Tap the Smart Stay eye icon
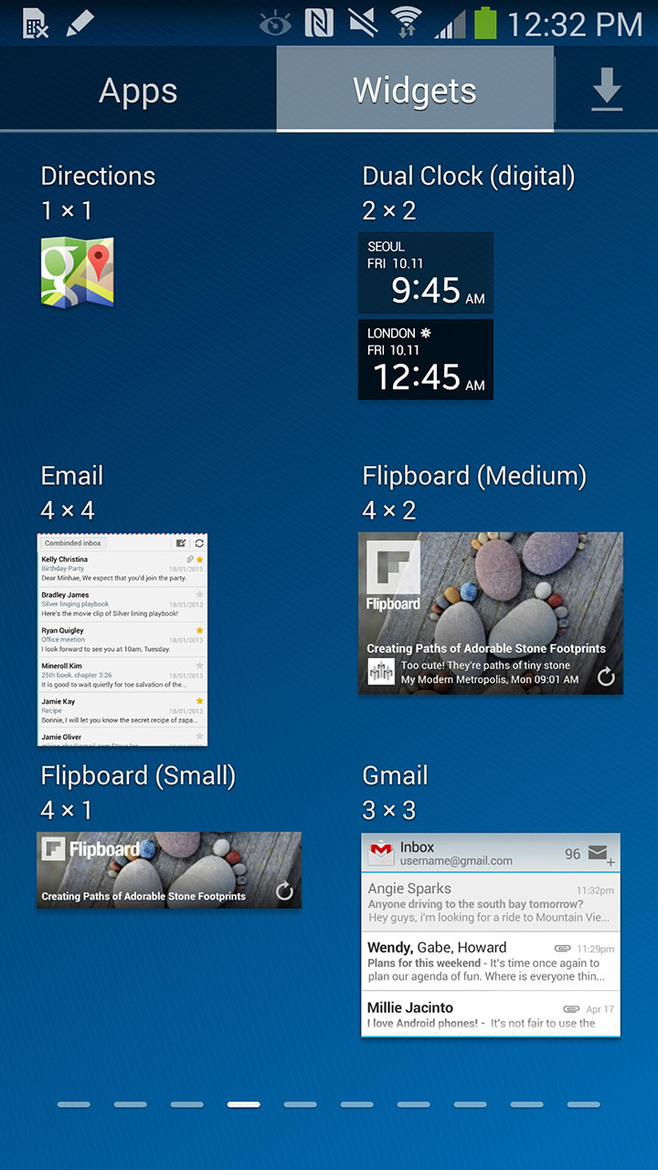The height and width of the screenshot is (1170, 658). point(275,25)
